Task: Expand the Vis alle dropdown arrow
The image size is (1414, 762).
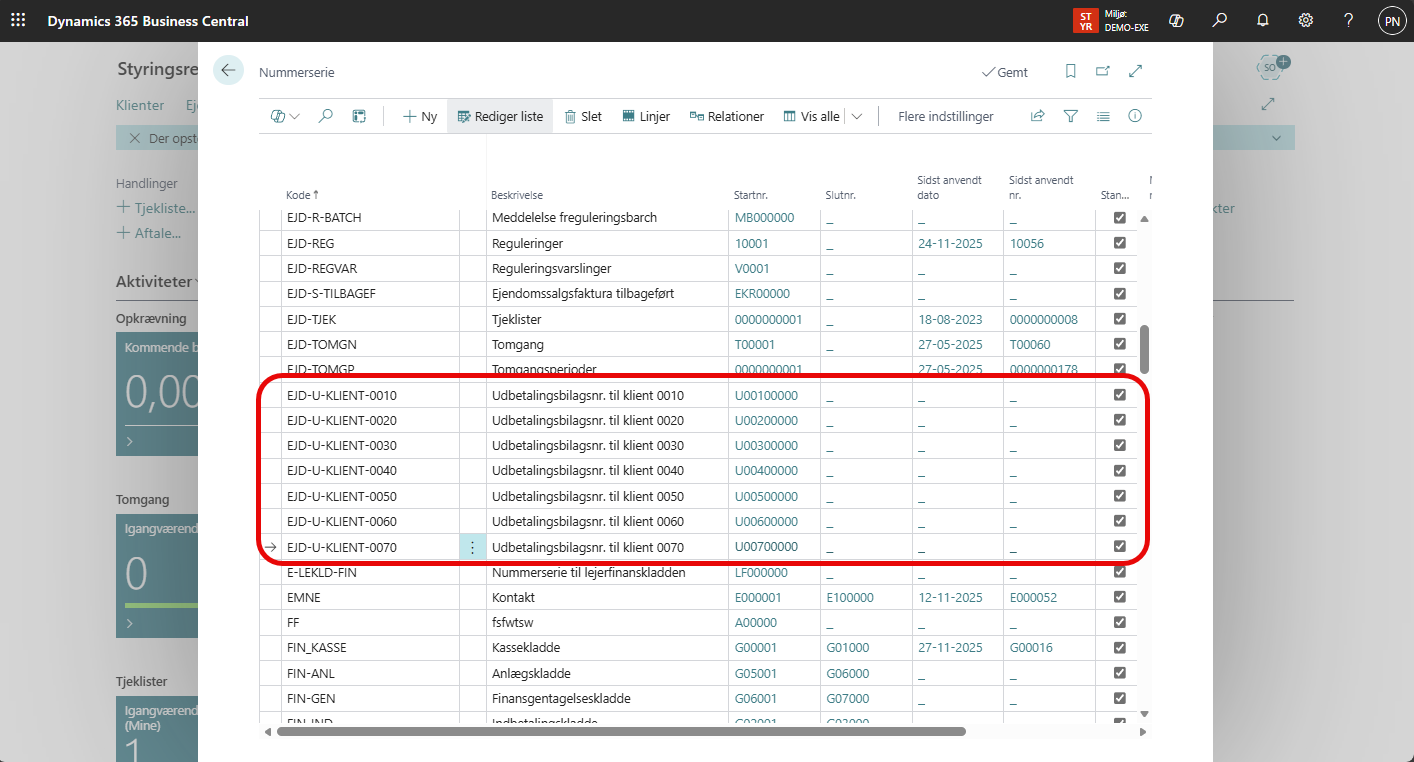Action: (x=857, y=116)
